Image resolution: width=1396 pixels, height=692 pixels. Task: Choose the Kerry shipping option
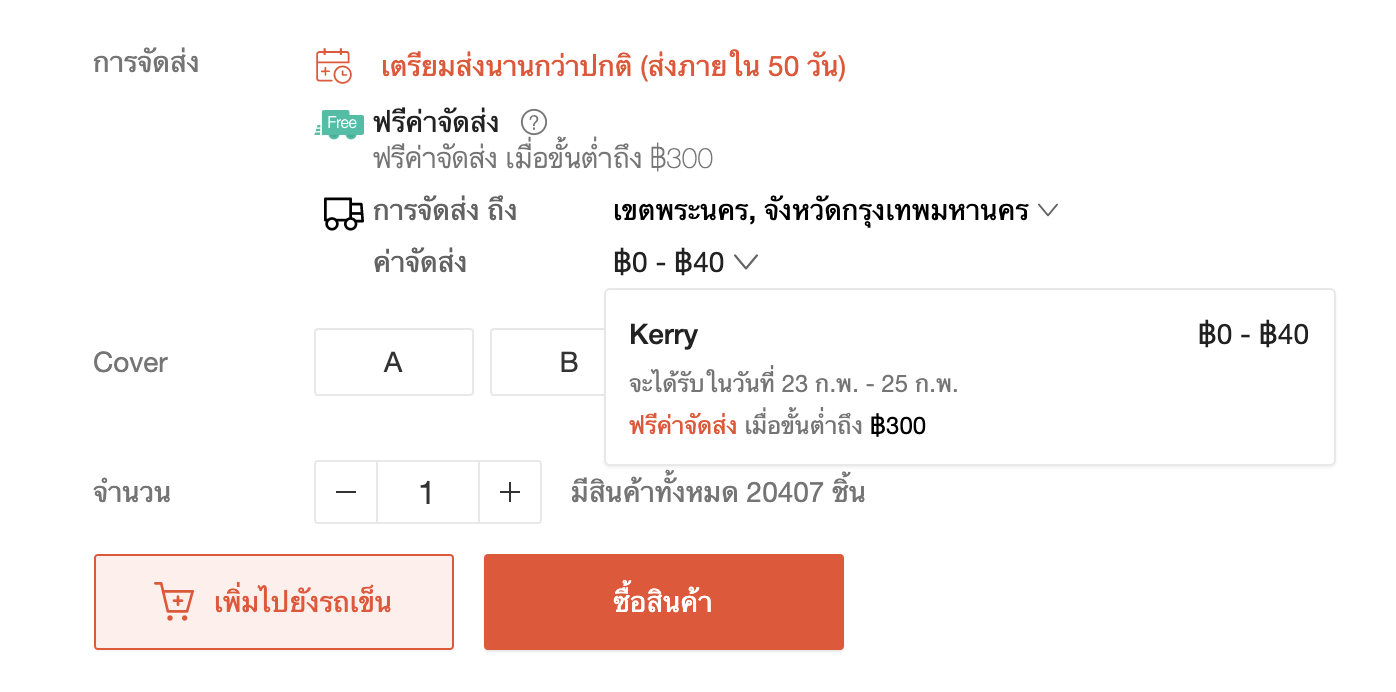pos(970,335)
